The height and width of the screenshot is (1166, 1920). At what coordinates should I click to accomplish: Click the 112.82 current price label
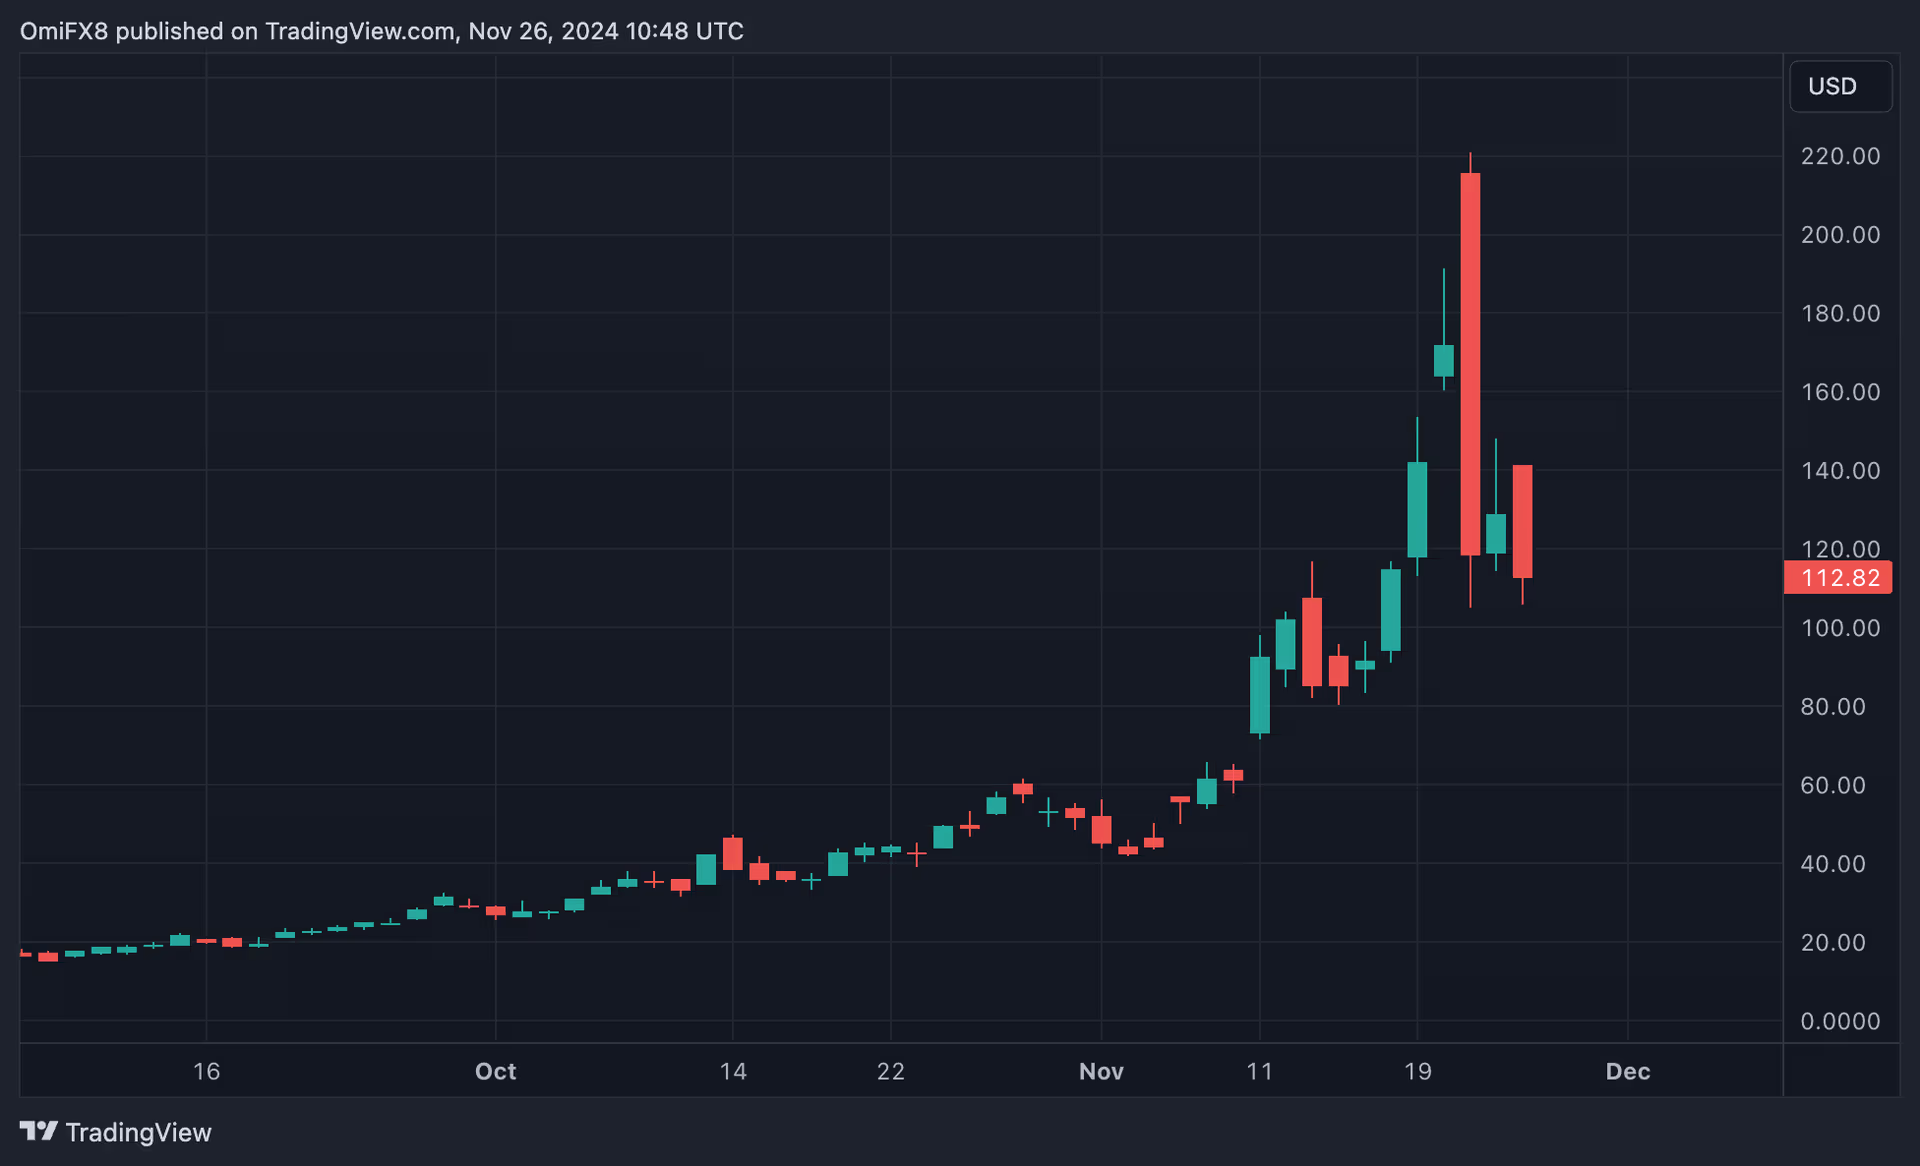(1838, 578)
